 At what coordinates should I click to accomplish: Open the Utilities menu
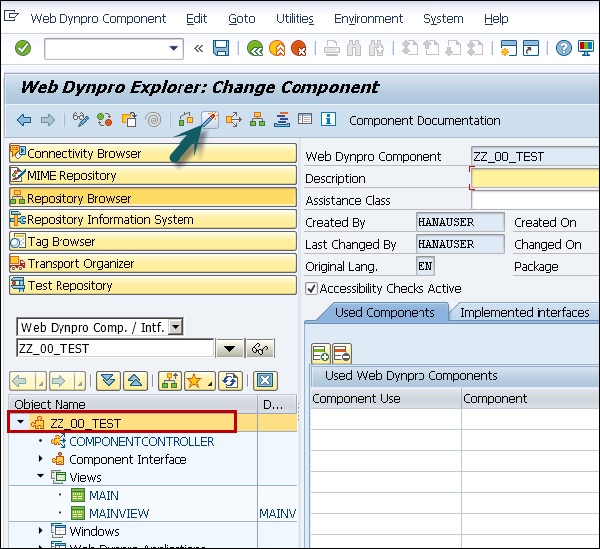(x=294, y=18)
